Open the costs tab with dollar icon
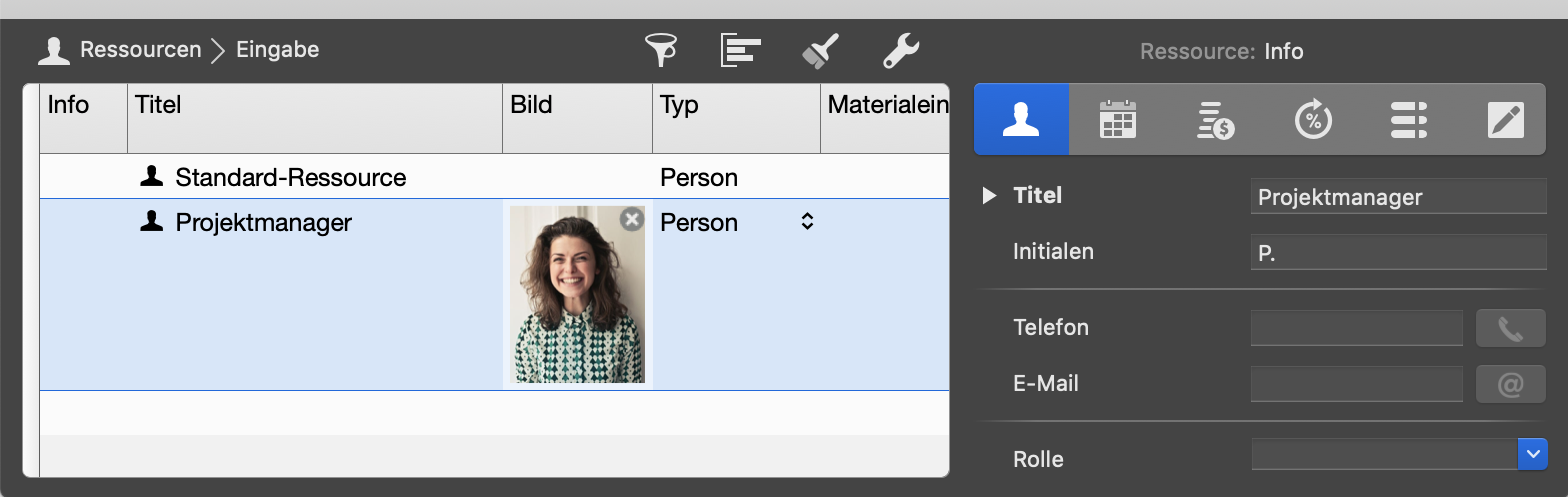The width and height of the screenshot is (1568, 497). pos(1214,119)
